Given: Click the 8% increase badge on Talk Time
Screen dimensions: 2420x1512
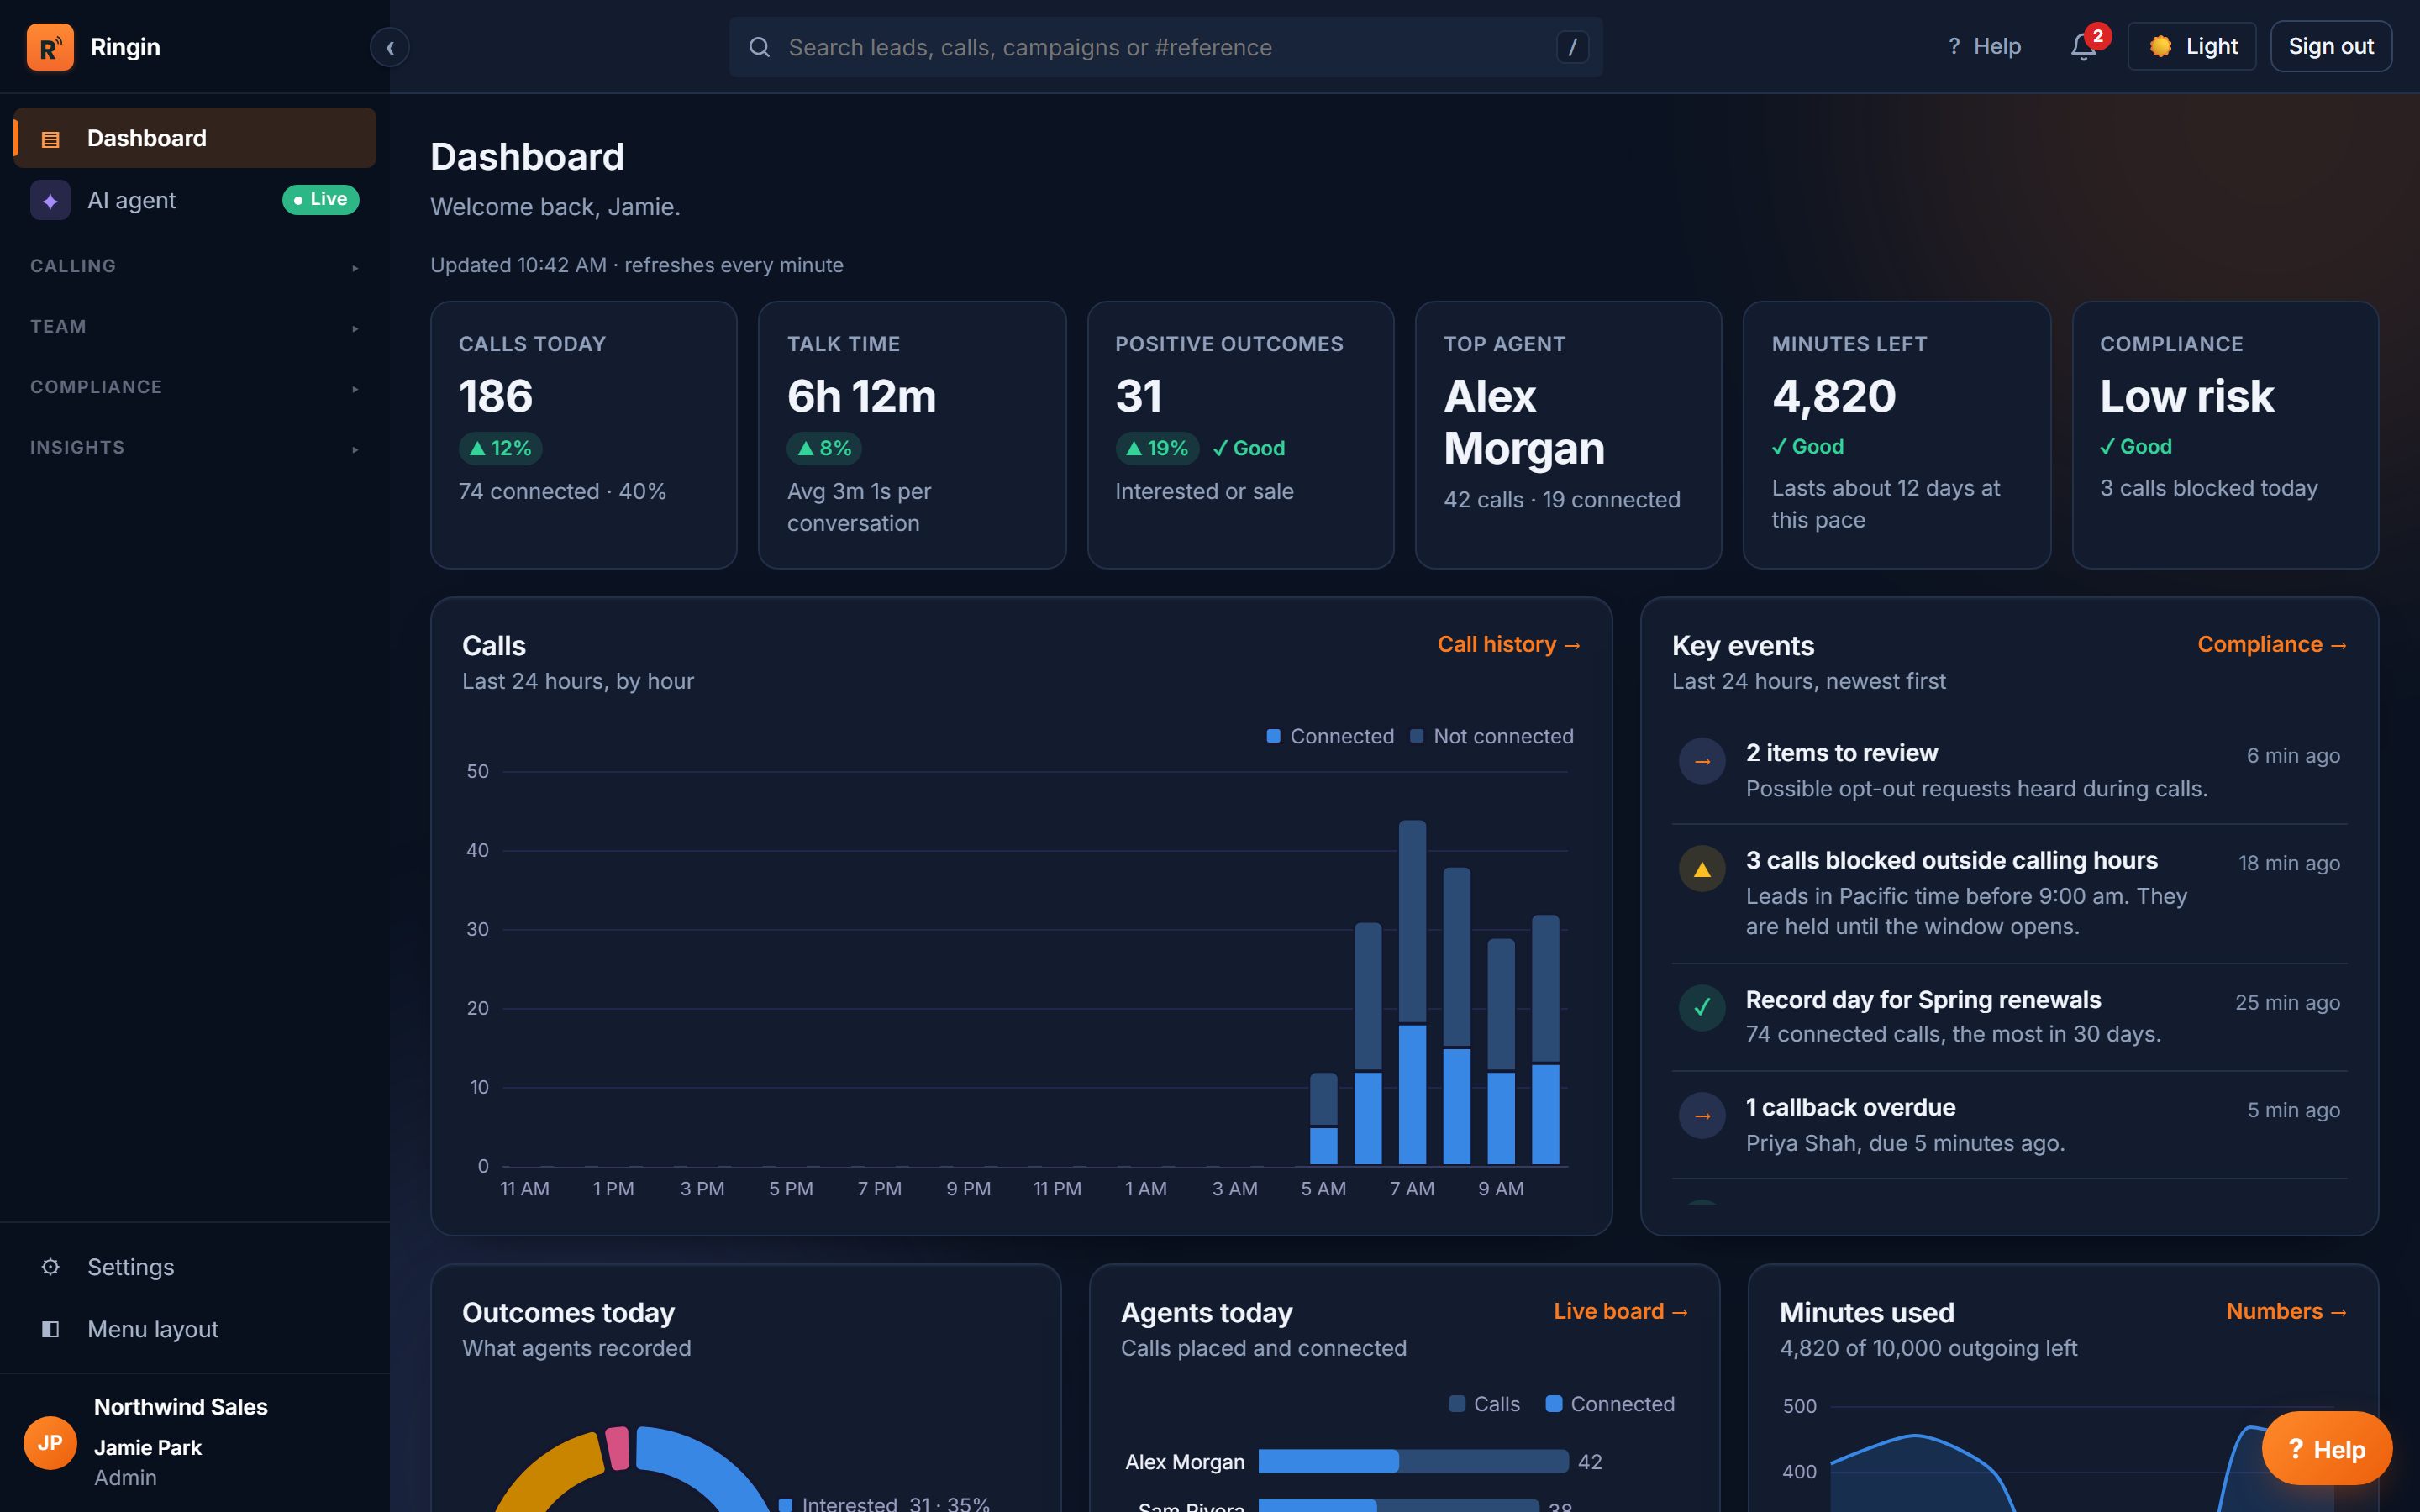Looking at the screenshot, I should coord(824,448).
